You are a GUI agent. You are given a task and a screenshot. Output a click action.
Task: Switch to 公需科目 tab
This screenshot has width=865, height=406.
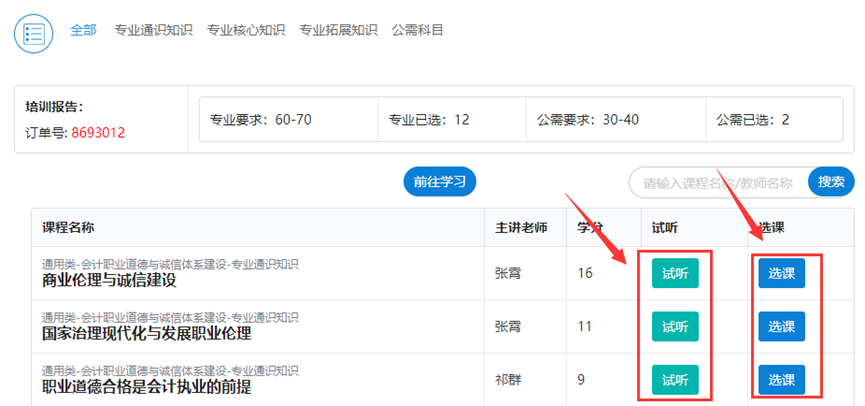[418, 30]
